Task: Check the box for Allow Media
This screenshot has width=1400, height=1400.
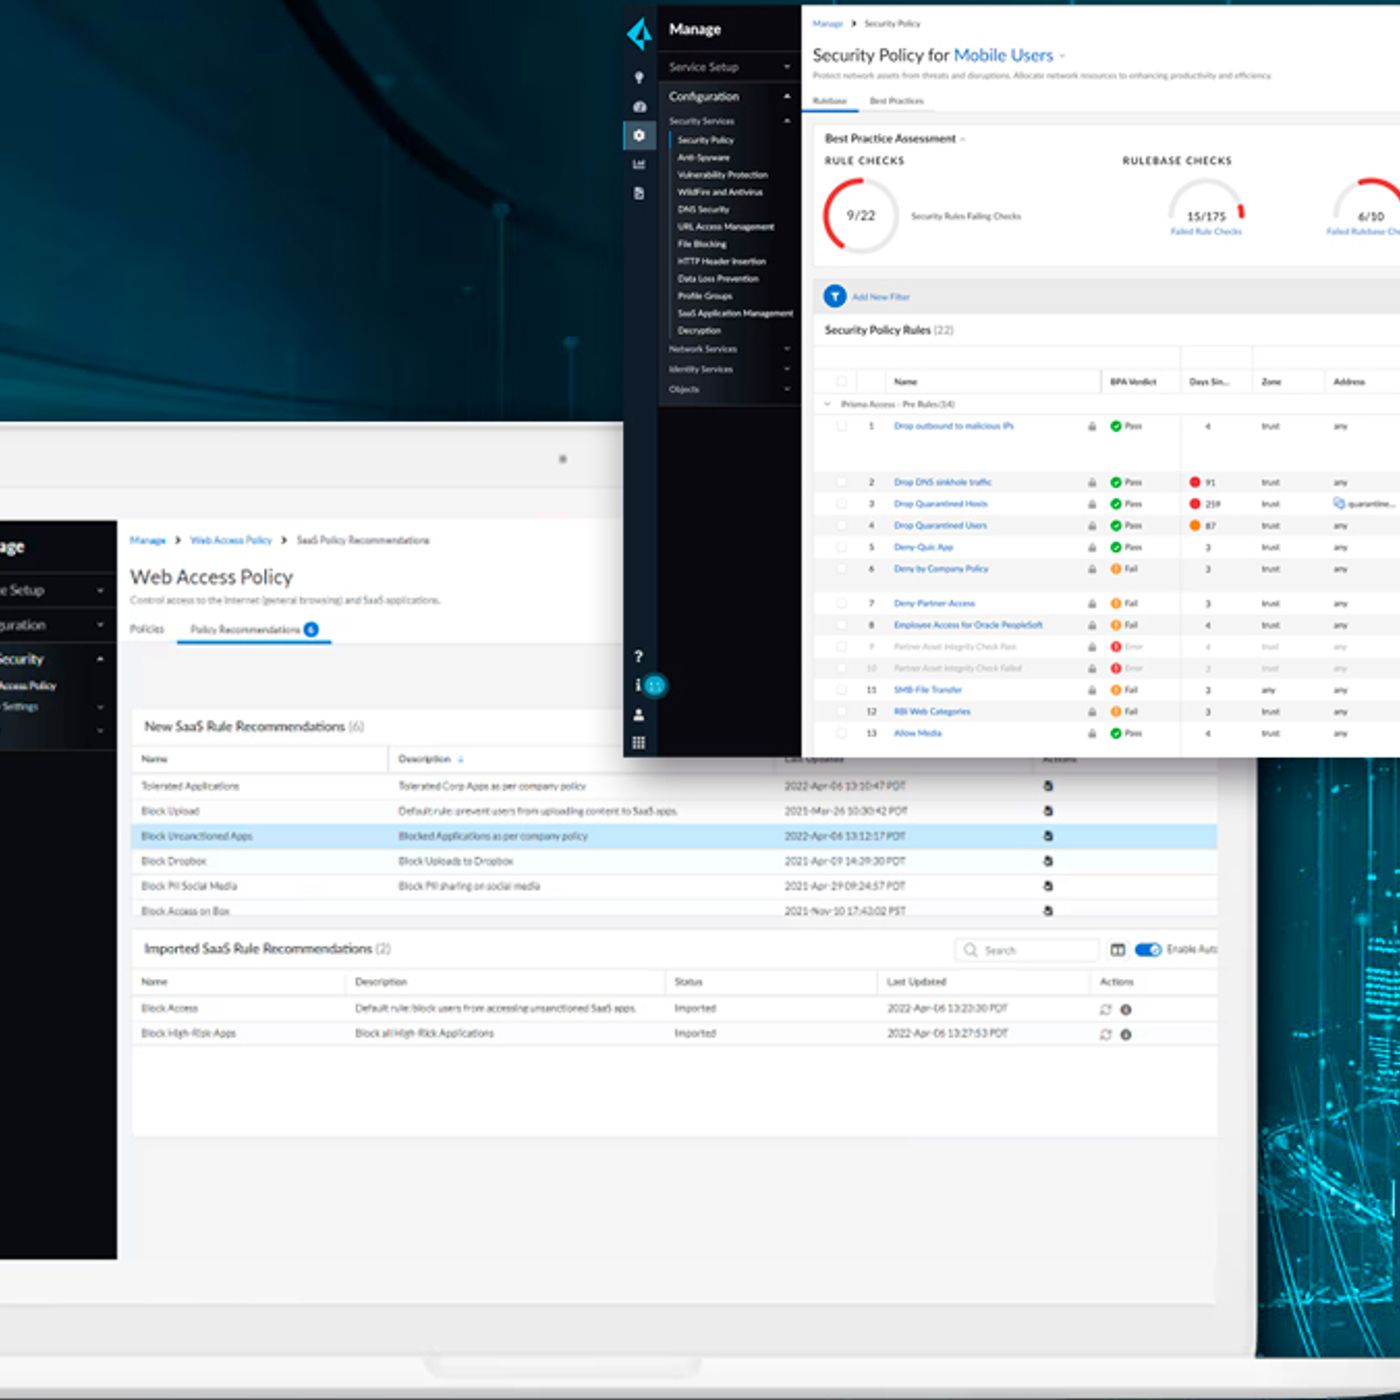Action: pyautogui.click(x=841, y=733)
